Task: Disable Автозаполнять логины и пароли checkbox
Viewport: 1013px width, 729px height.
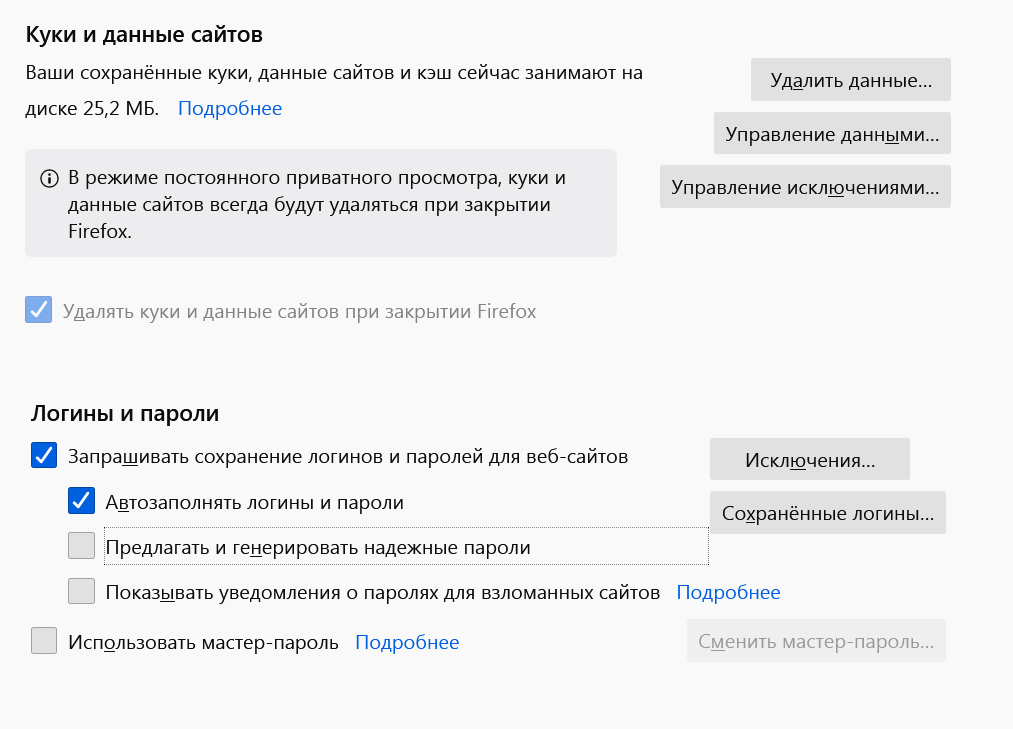Action: [x=81, y=501]
